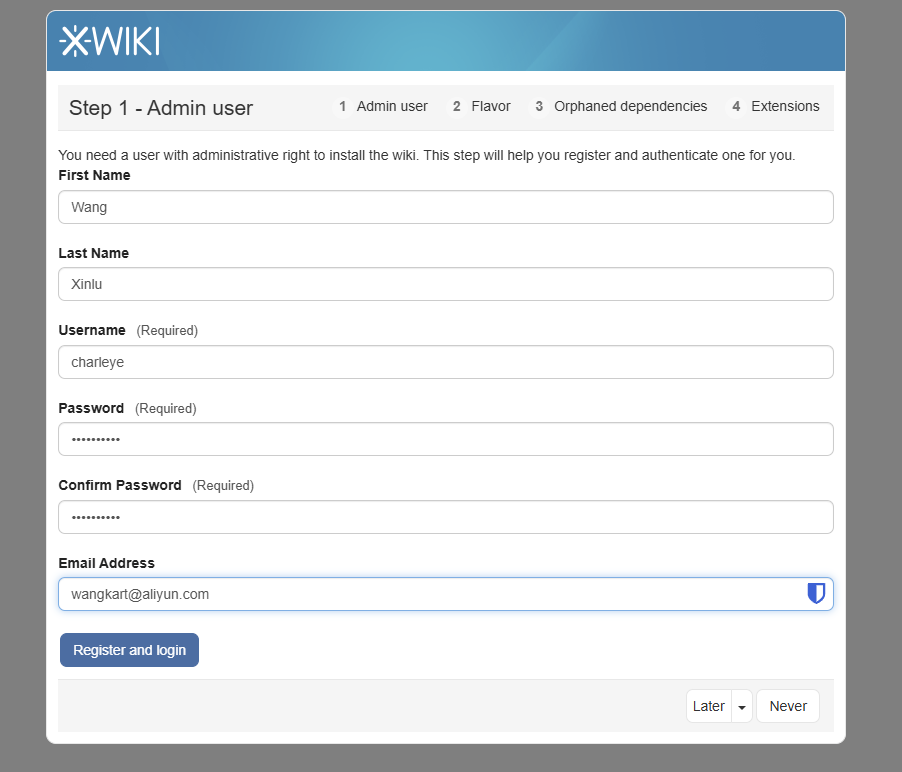Image resolution: width=902 pixels, height=772 pixels.
Task: Click the Username label text
Action: click(x=92, y=330)
